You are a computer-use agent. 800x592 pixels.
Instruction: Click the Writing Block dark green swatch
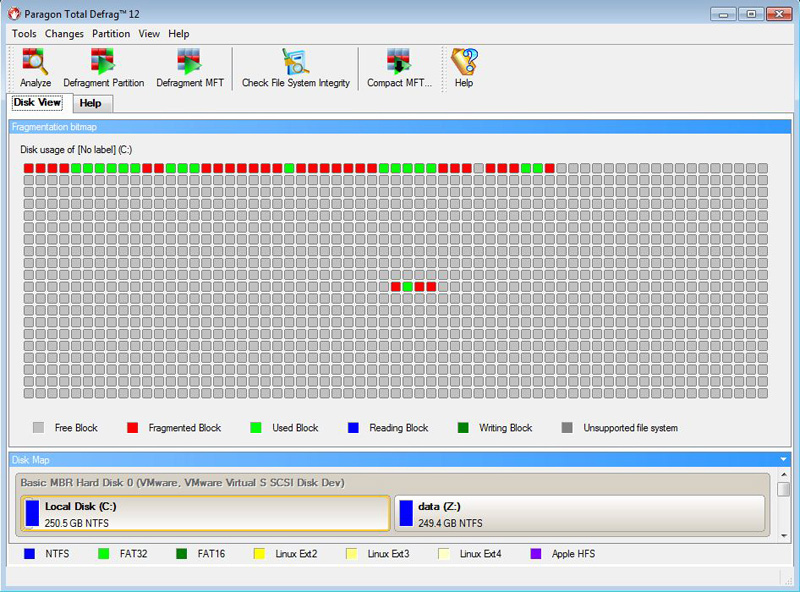[463, 428]
